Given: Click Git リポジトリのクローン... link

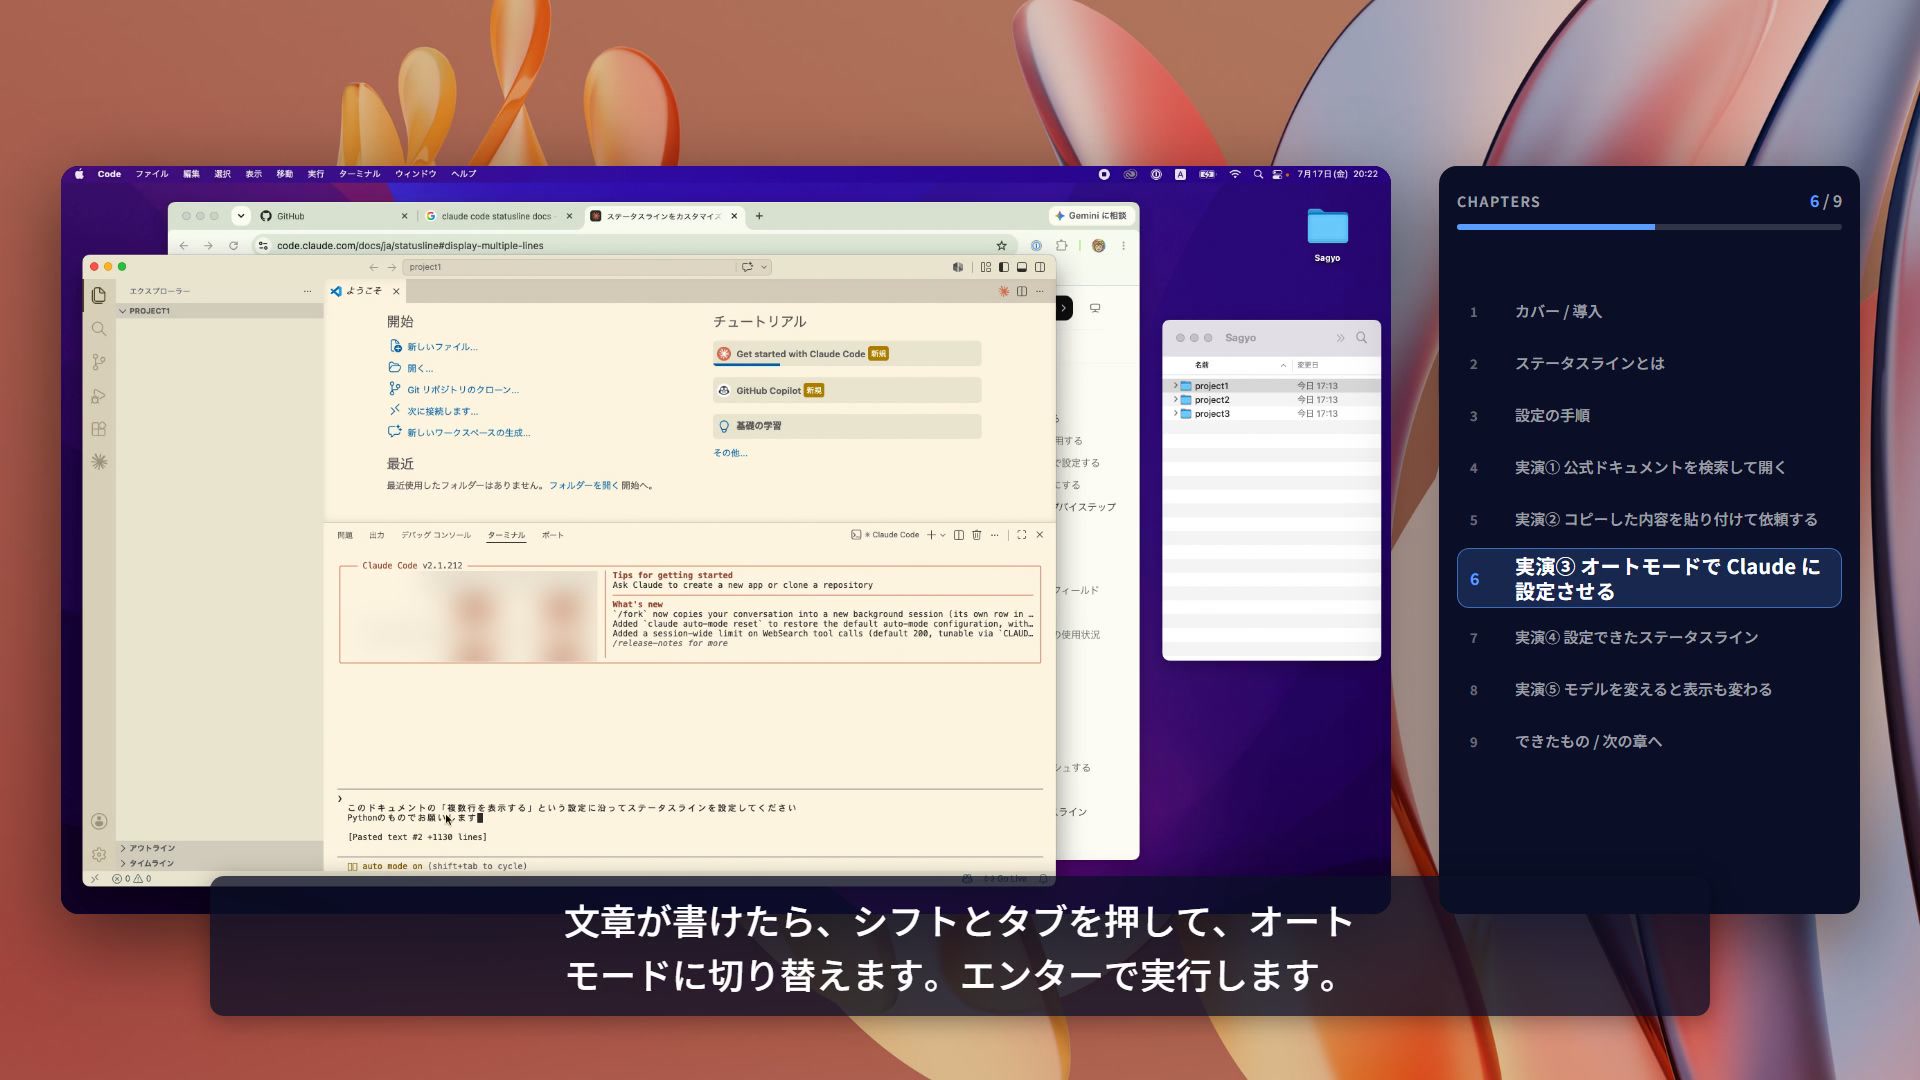Looking at the screenshot, I should (463, 390).
